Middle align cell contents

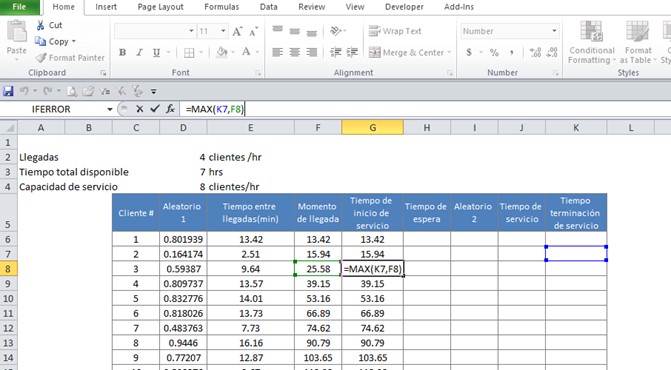pos(294,31)
